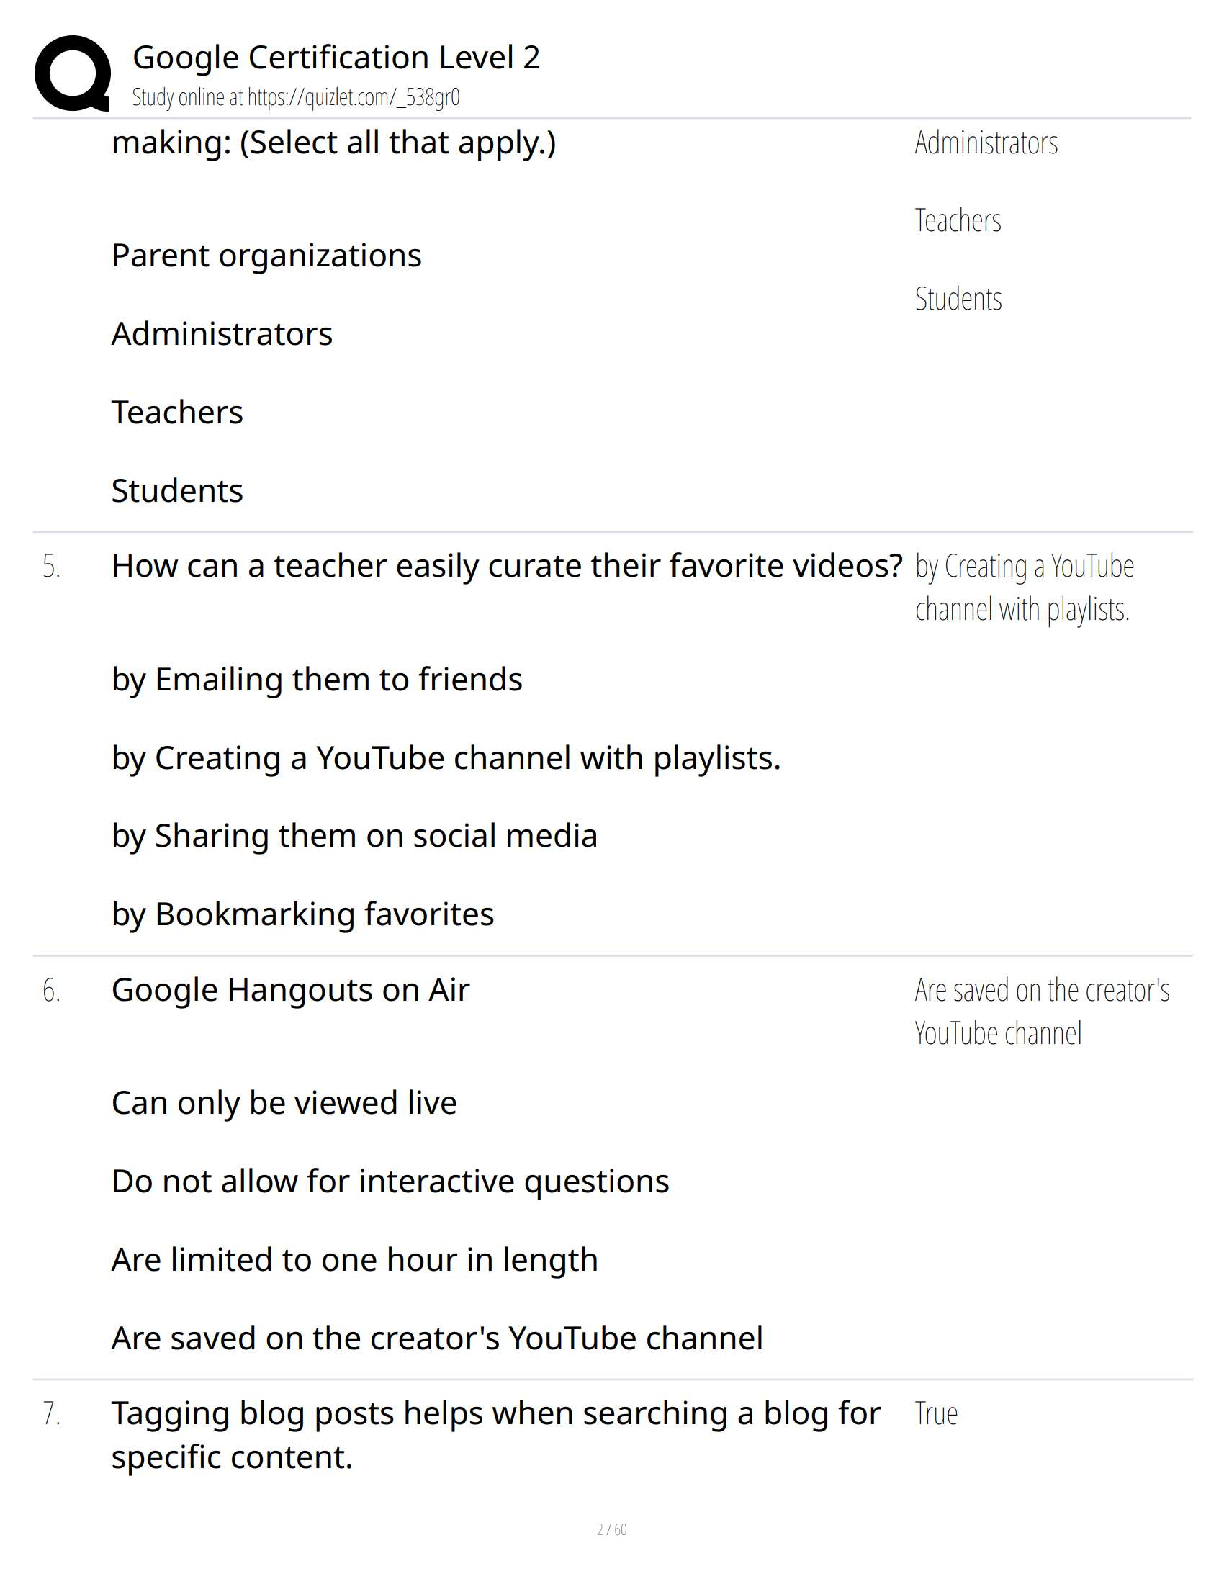Choose 'Are limited to one hour in length'
Image resolution: width=1224 pixels, height=1584 pixels.
point(355,1260)
